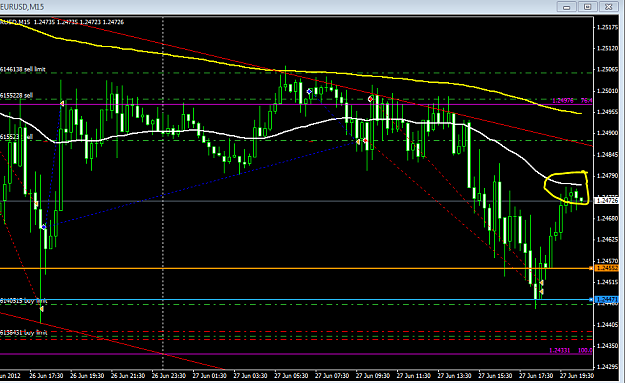Select the 6138431 buy limit order label
625x383 pixels.
pyautogui.click(x=24, y=332)
